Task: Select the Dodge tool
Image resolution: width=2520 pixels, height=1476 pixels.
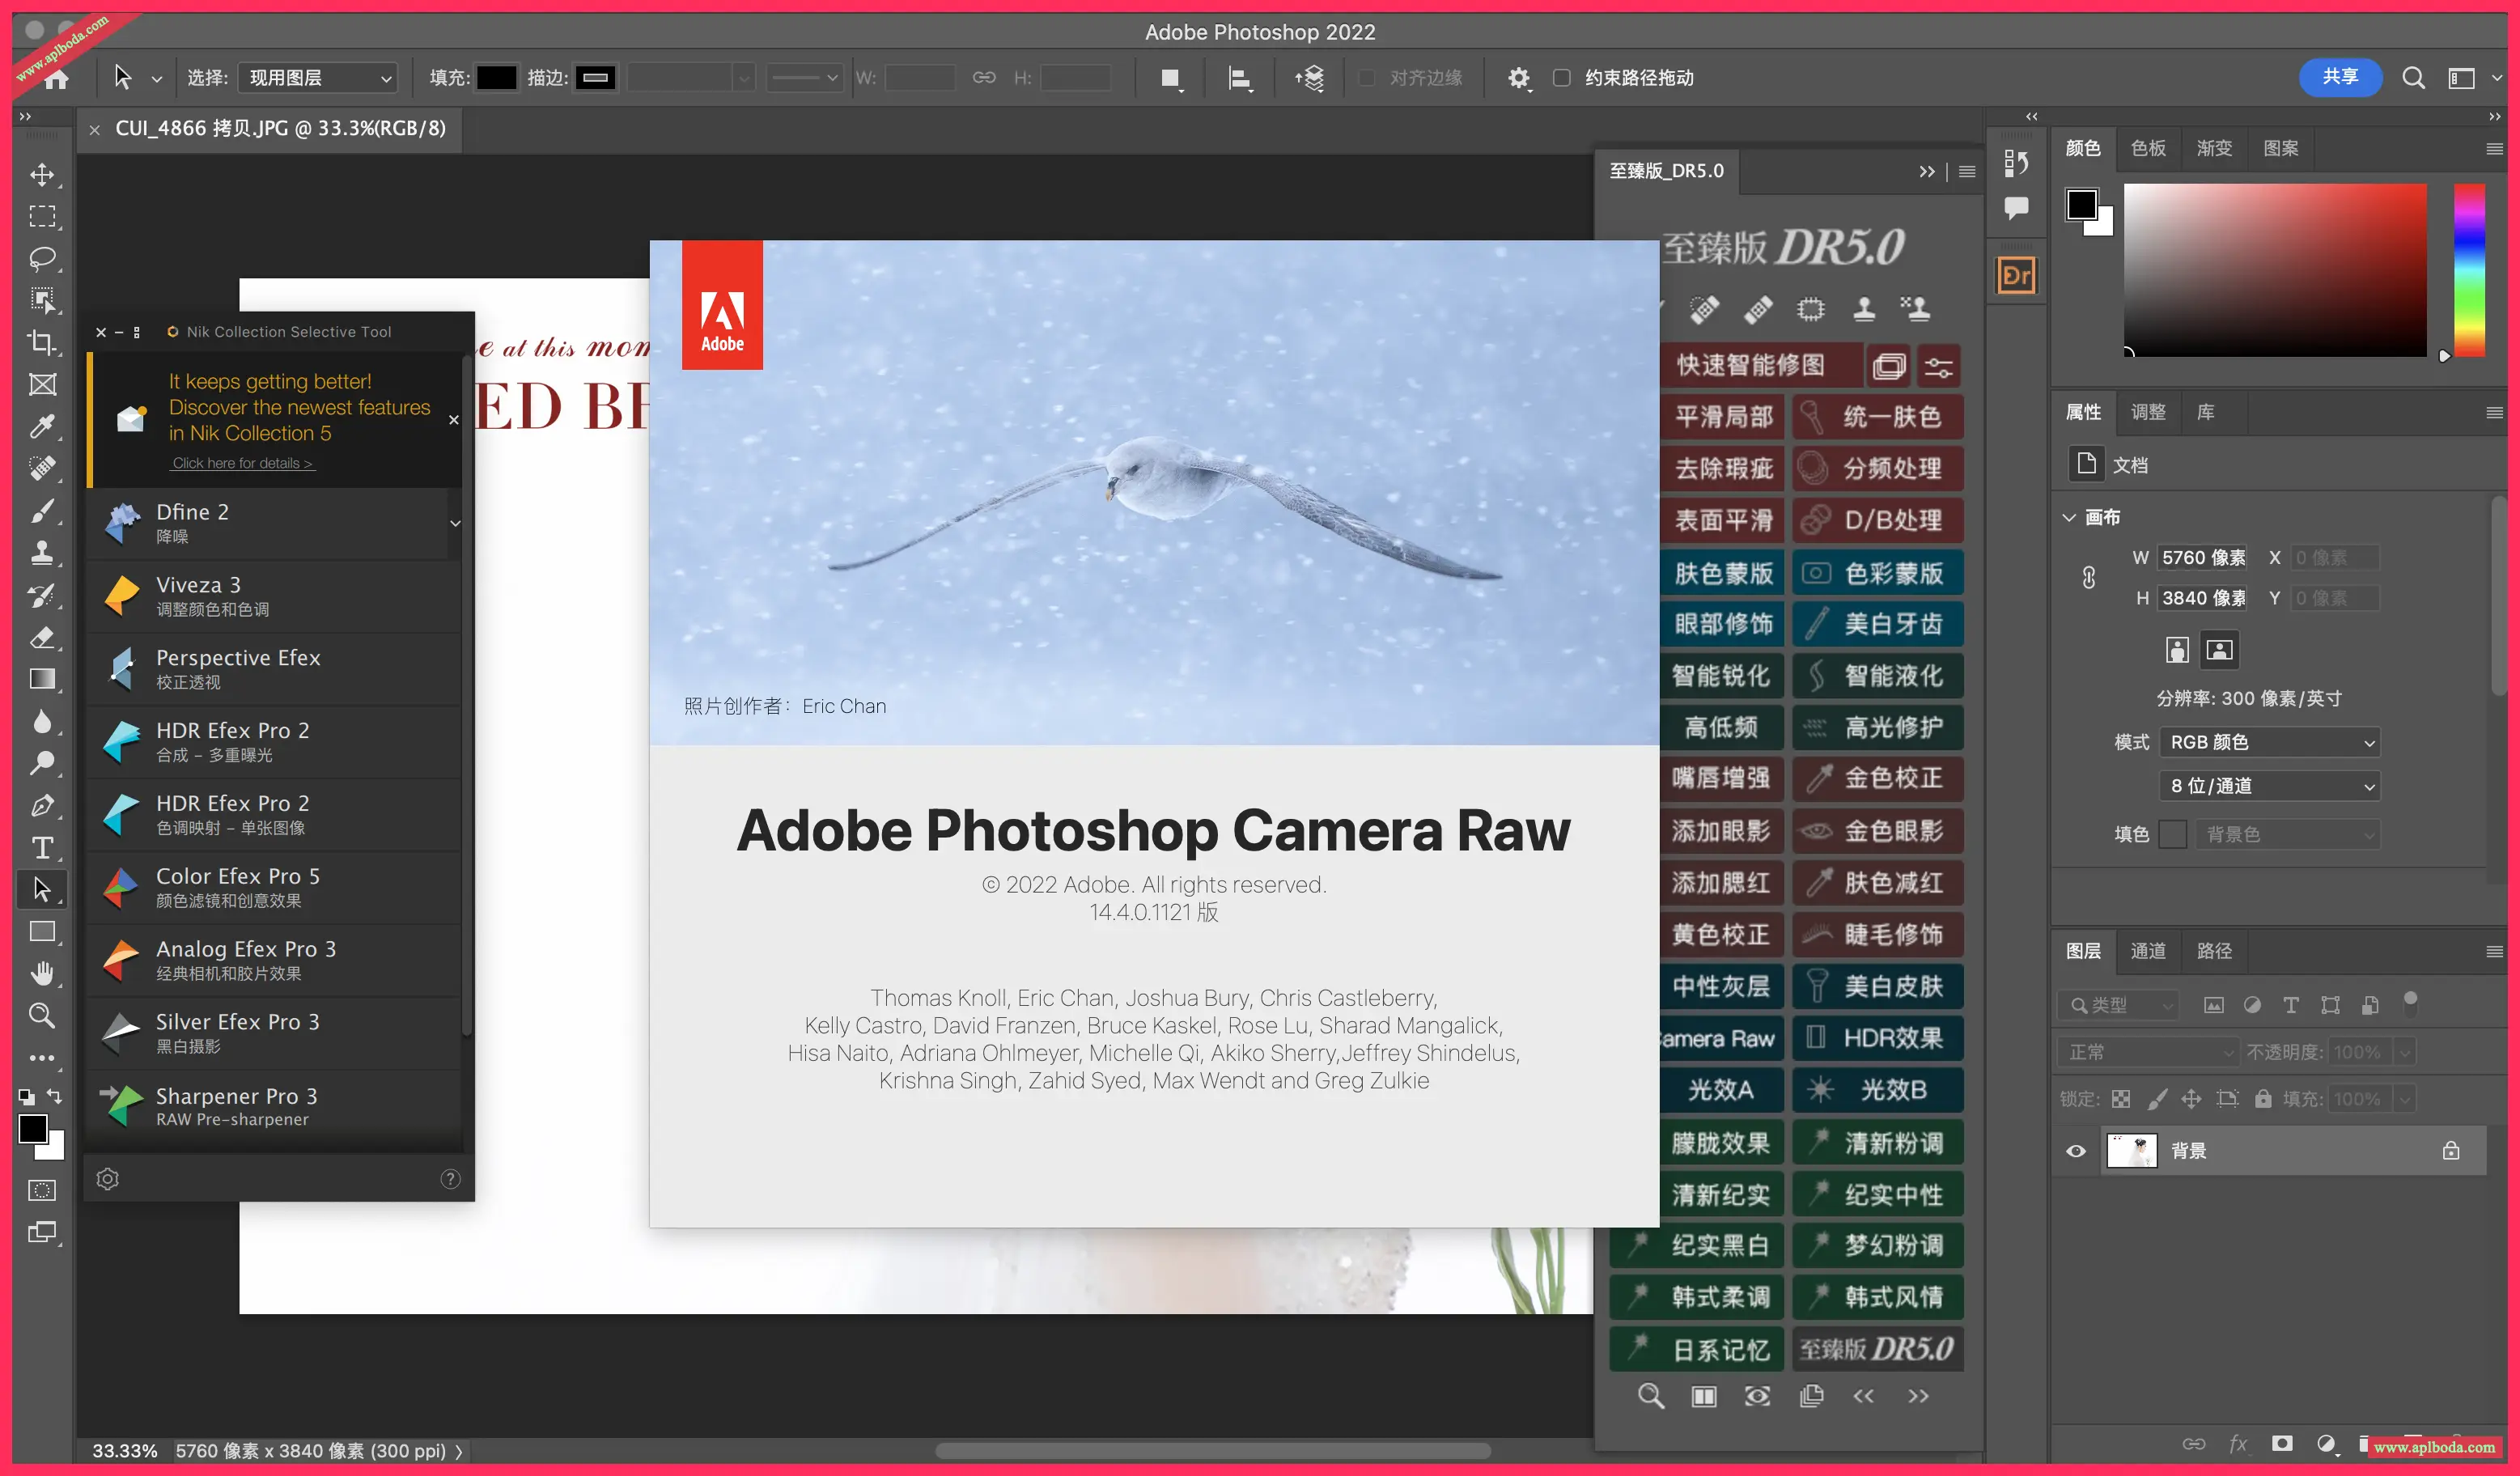Action: coord(42,763)
